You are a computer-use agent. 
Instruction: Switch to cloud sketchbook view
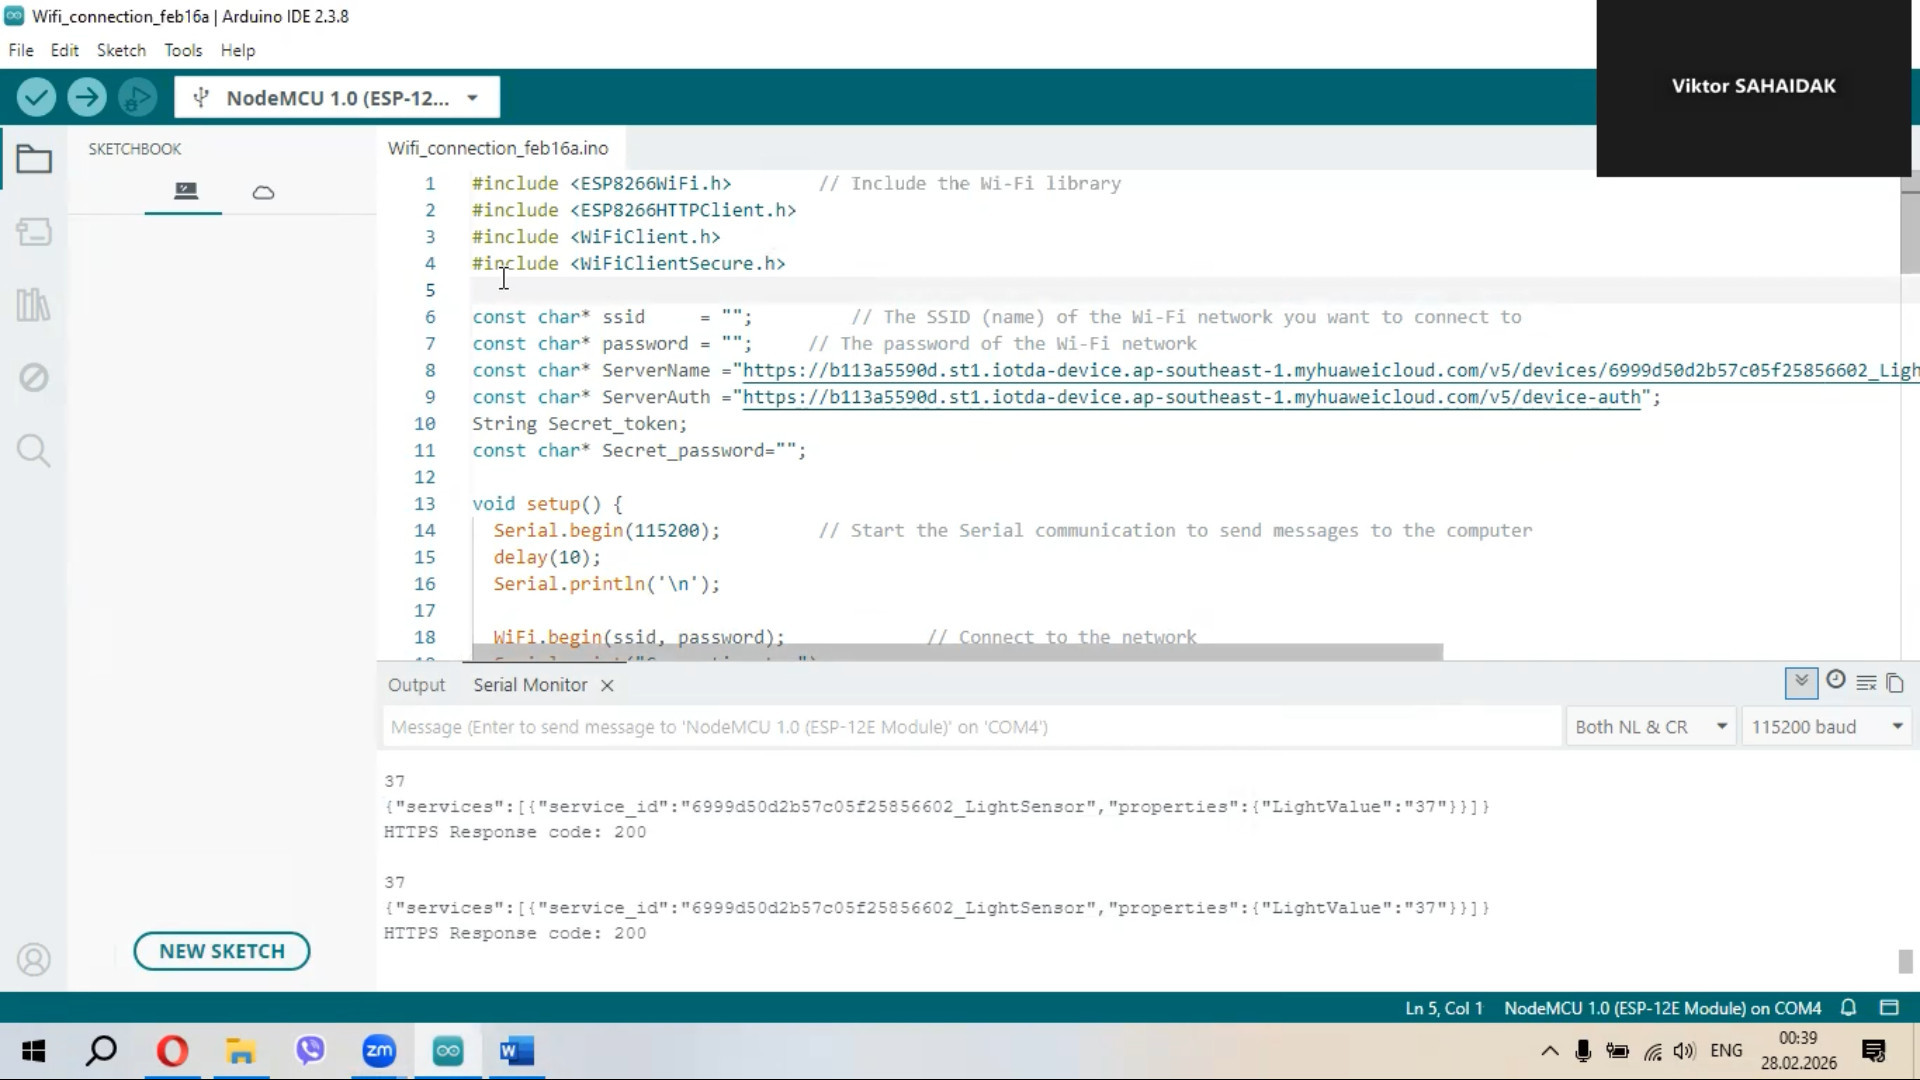click(x=263, y=192)
